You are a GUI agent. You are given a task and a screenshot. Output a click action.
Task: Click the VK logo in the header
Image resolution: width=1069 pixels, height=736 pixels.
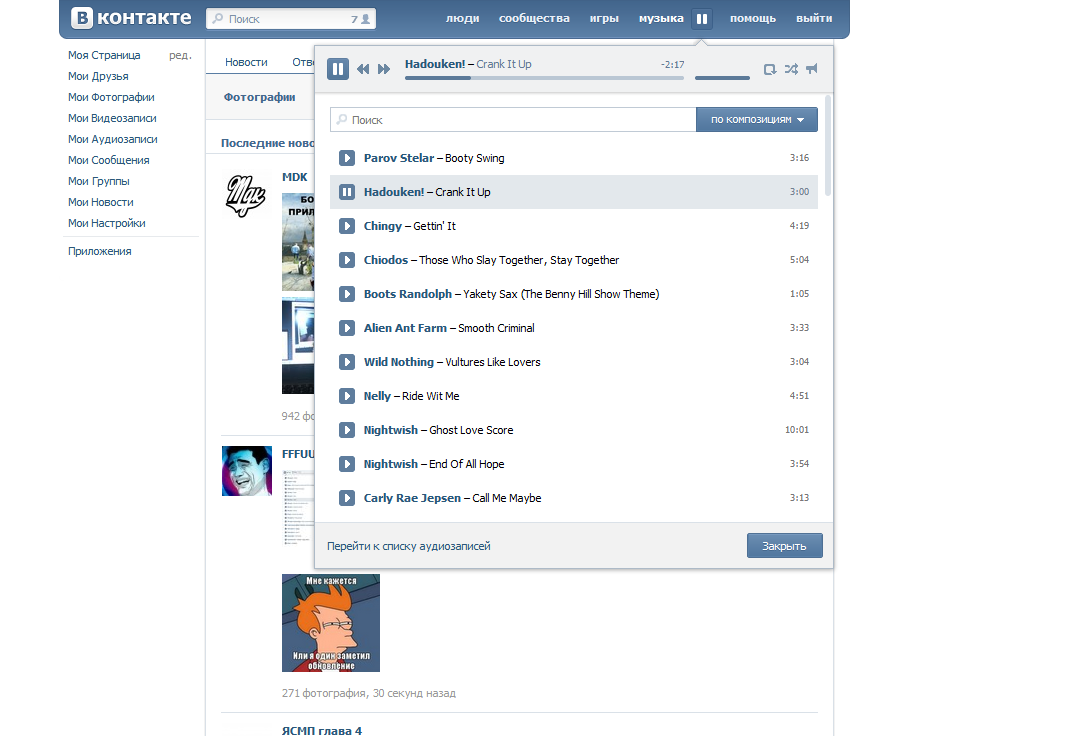point(131,18)
